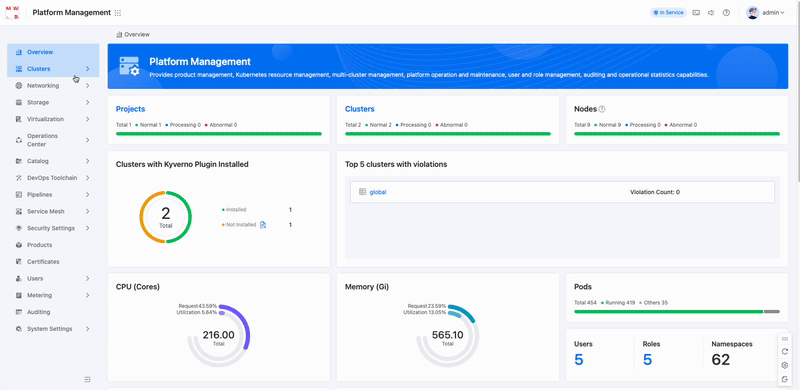Viewport: 800px width, 390px height.
Task: Click the 'Utilization 13.05%' memory label
Action: point(425,312)
